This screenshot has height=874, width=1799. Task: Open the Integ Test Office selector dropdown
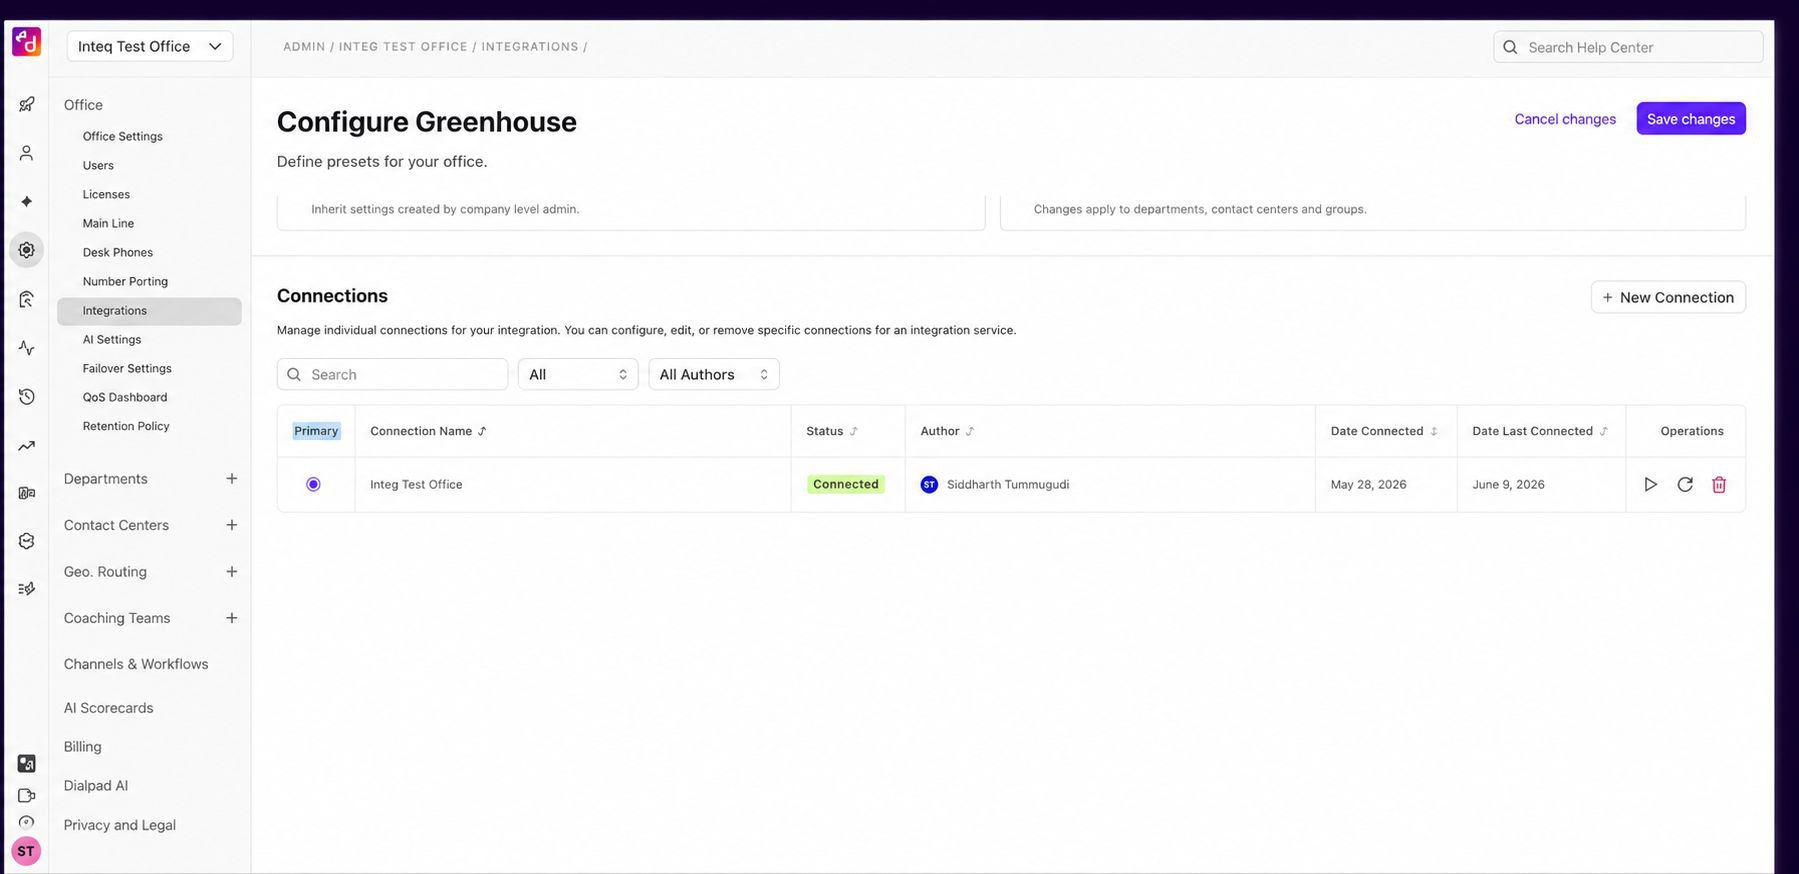tap(150, 46)
